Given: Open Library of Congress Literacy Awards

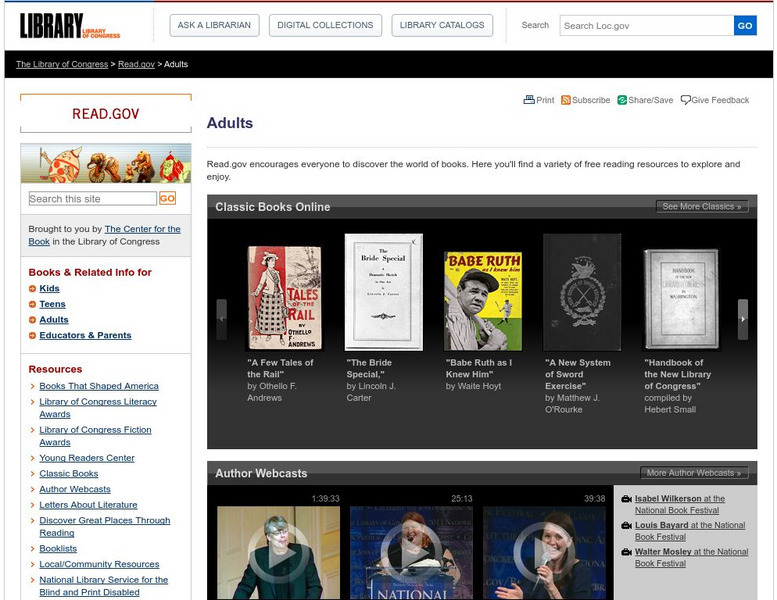Looking at the screenshot, I should point(98,408).
